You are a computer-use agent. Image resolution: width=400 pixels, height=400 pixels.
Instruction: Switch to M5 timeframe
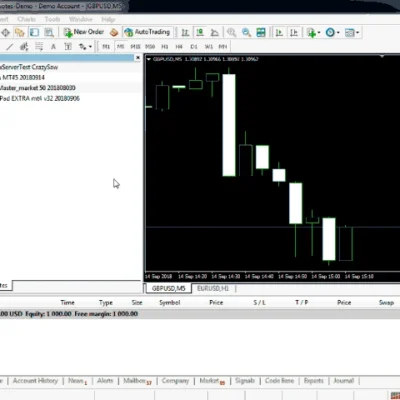[120, 47]
